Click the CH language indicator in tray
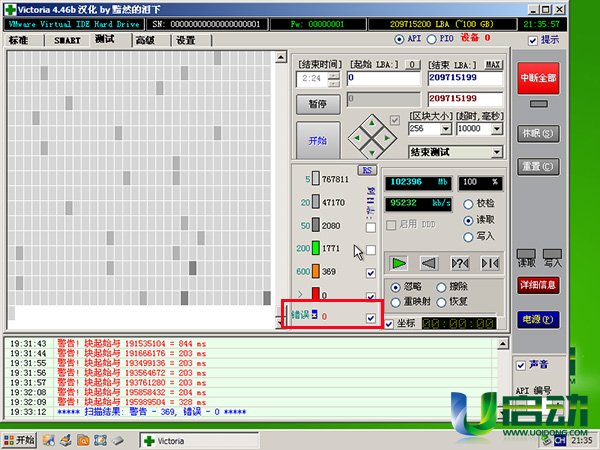 [560, 441]
